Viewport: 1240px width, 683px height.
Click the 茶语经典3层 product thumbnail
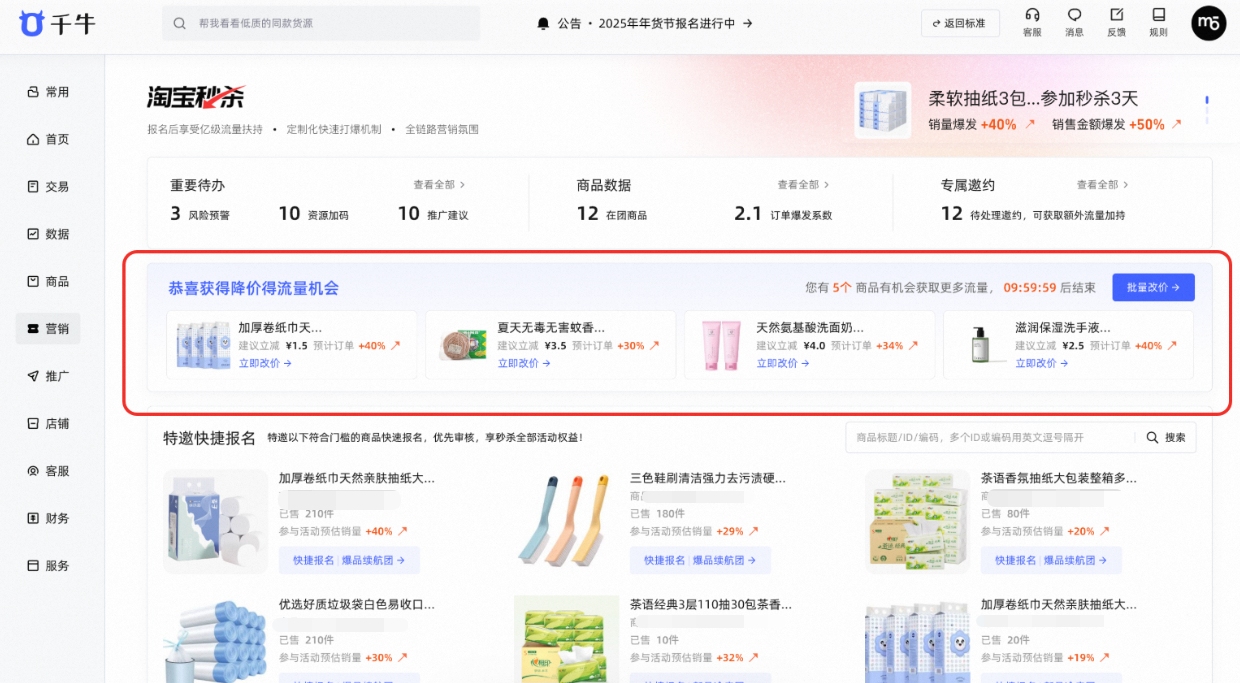point(566,640)
